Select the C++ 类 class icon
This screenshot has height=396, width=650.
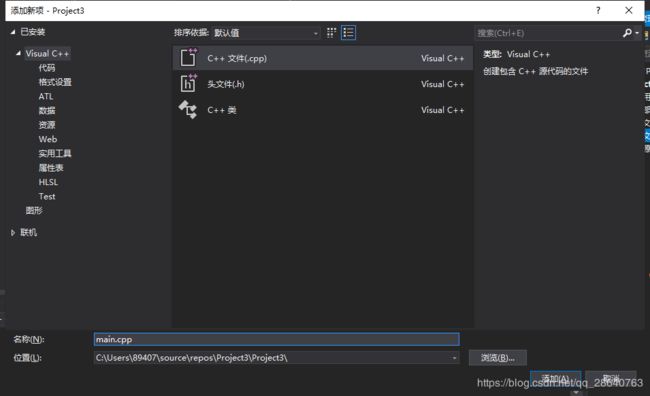(x=188, y=109)
